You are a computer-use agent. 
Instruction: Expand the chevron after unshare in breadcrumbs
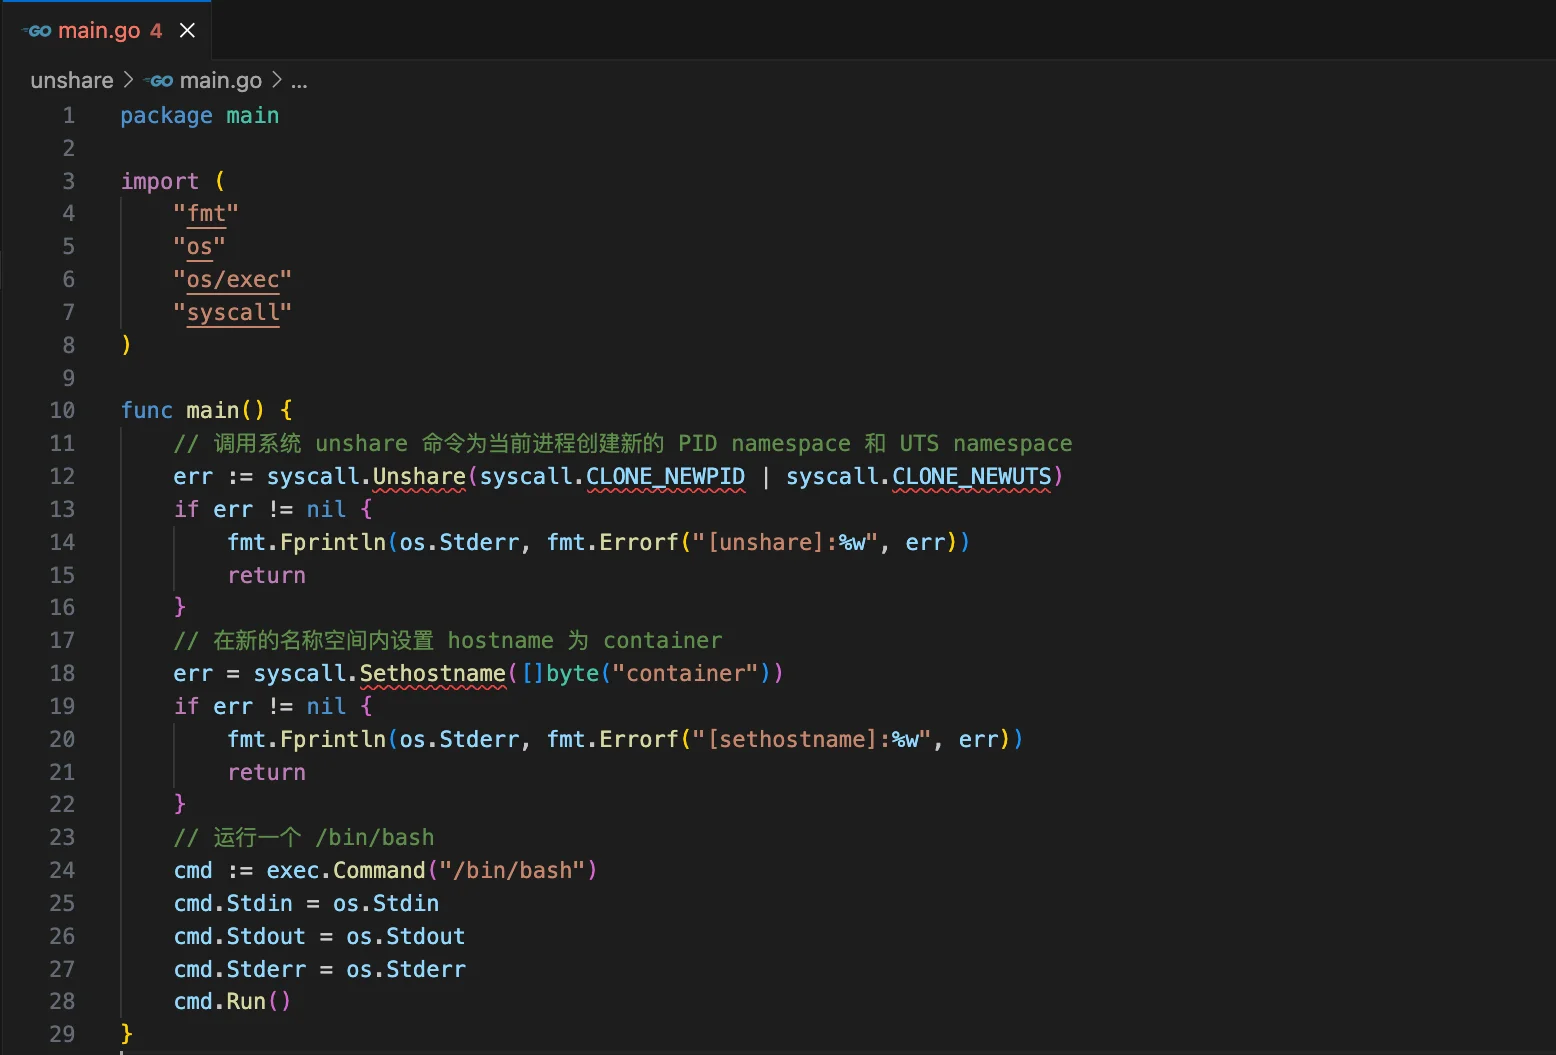click(x=128, y=80)
